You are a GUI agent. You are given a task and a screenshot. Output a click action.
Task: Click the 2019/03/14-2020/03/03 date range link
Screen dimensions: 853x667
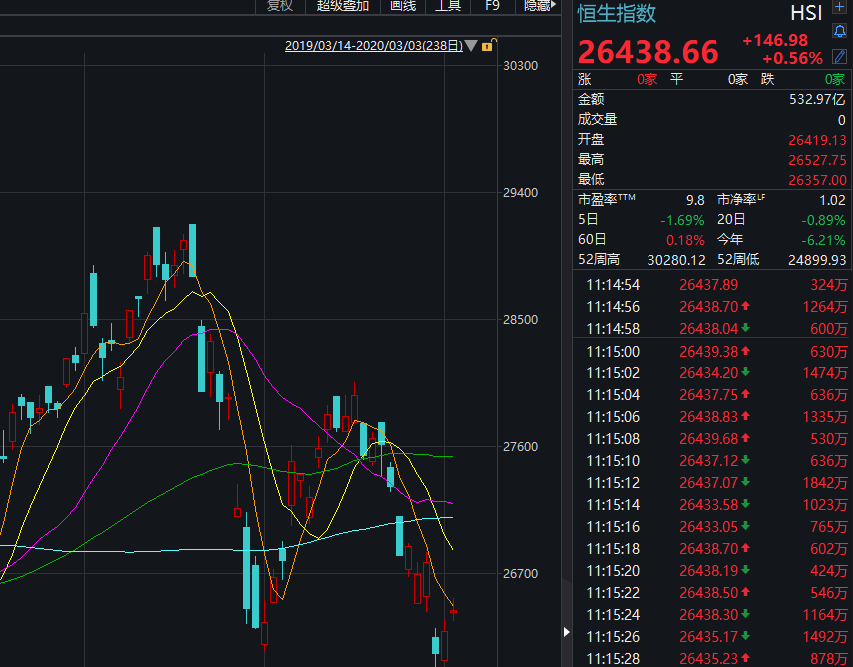[374, 46]
